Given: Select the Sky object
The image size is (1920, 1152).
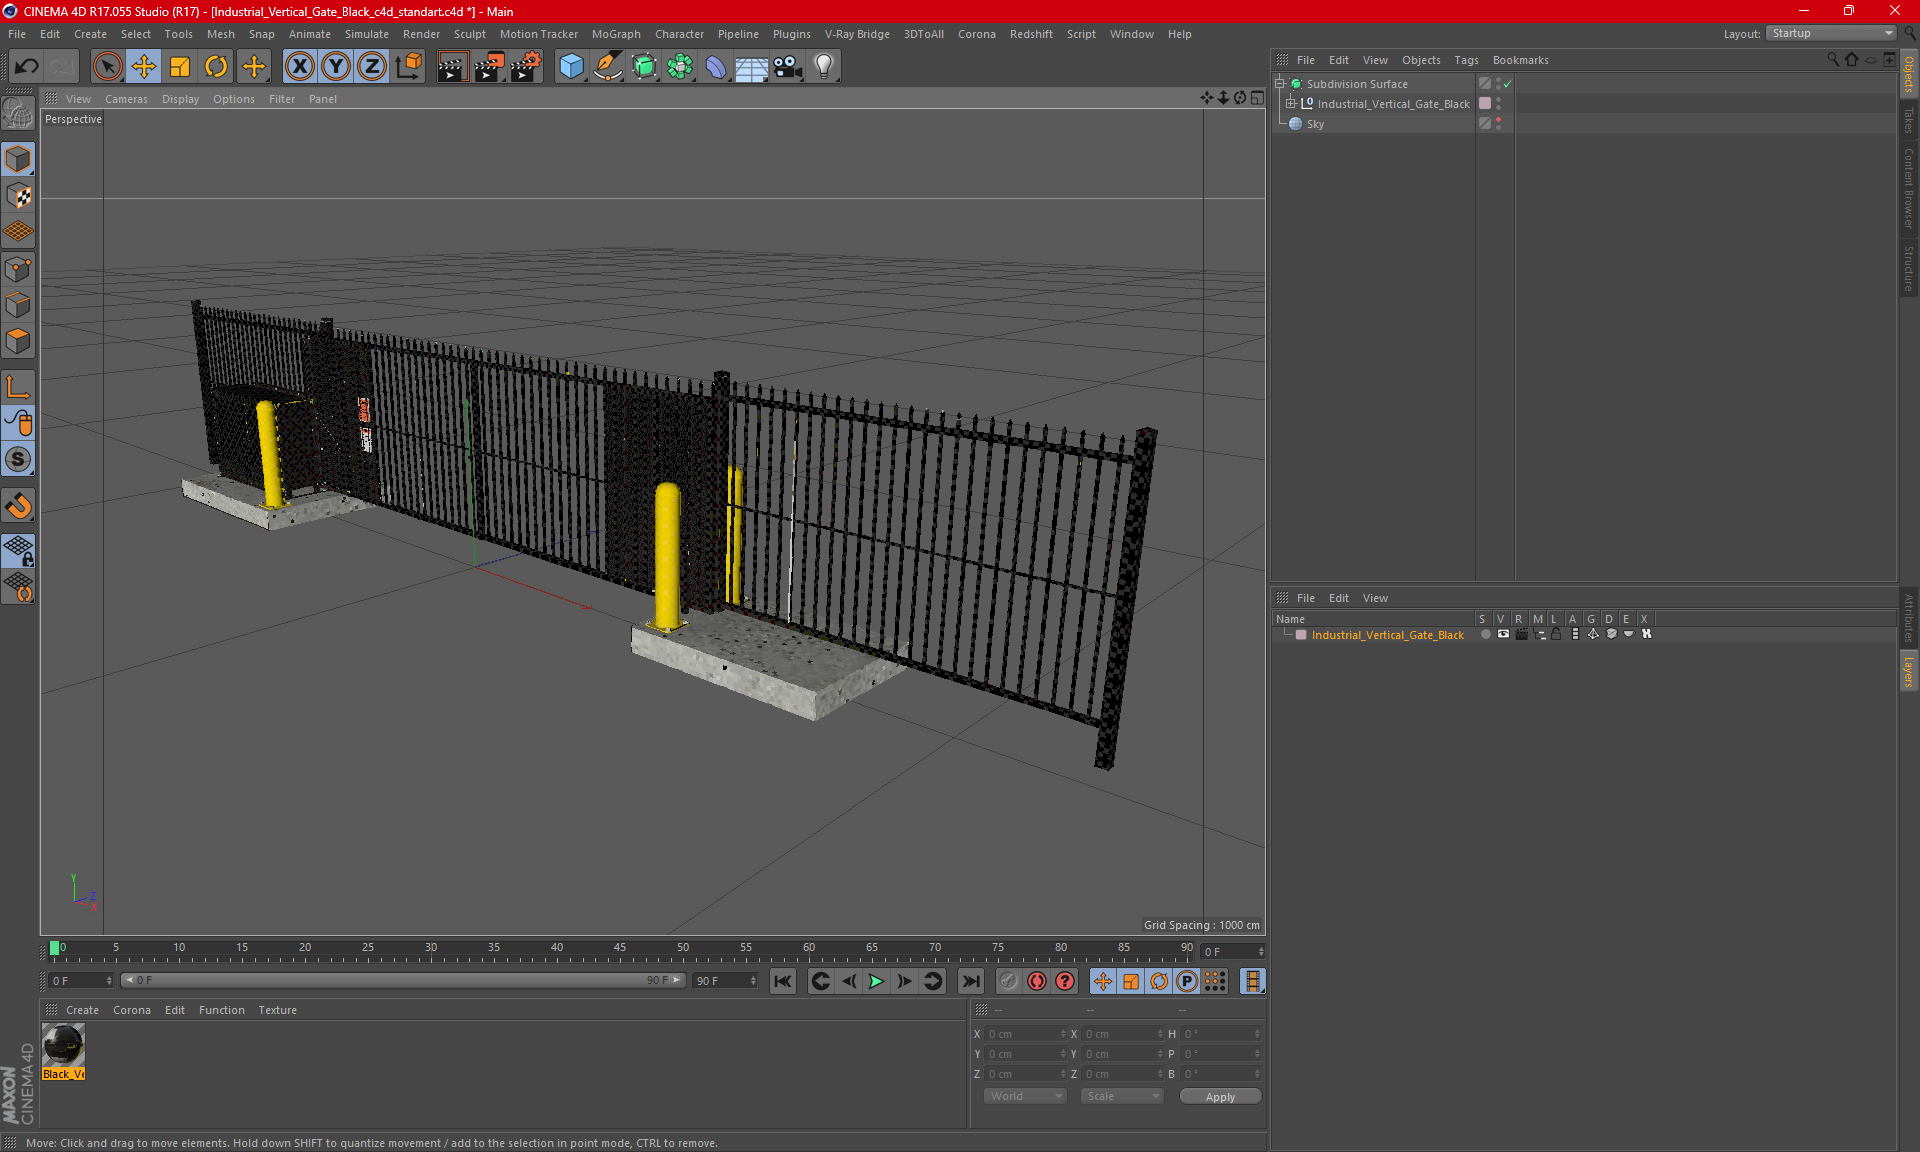Looking at the screenshot, I should pyautogui.click(x=1315, y=124).
